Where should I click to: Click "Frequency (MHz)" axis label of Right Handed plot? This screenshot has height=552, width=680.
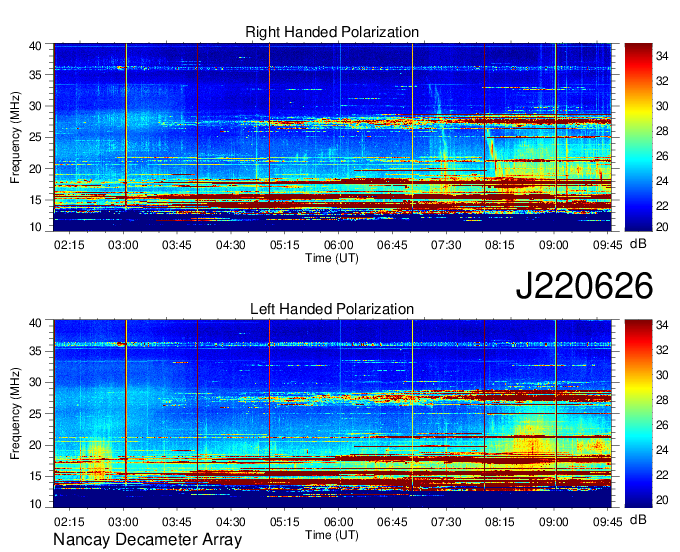click(x=15, y=137)
